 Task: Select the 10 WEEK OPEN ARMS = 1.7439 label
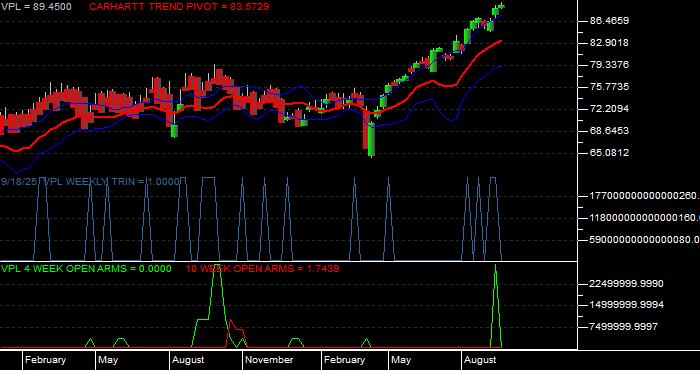pos(262,269)
